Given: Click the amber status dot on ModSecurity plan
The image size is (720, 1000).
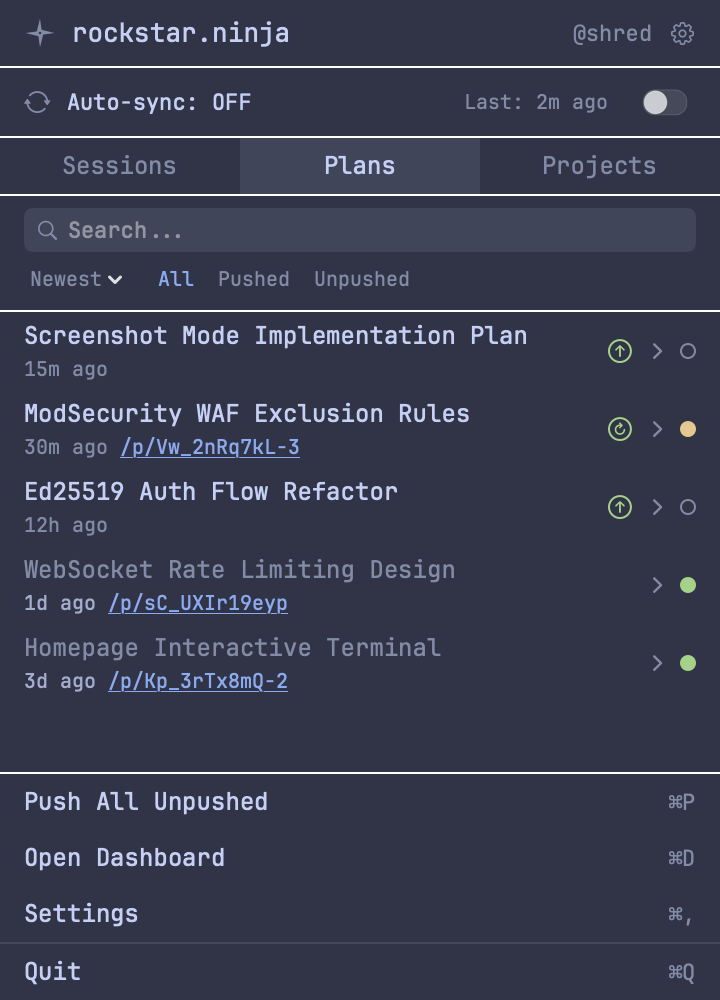Looking at the screenshot, I should point(688,429).
